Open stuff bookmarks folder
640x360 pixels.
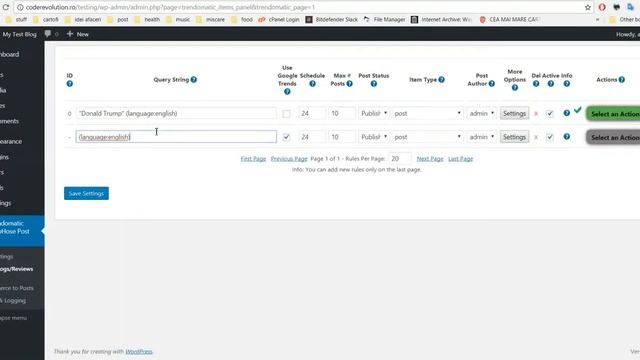click(x=17, y=19)
